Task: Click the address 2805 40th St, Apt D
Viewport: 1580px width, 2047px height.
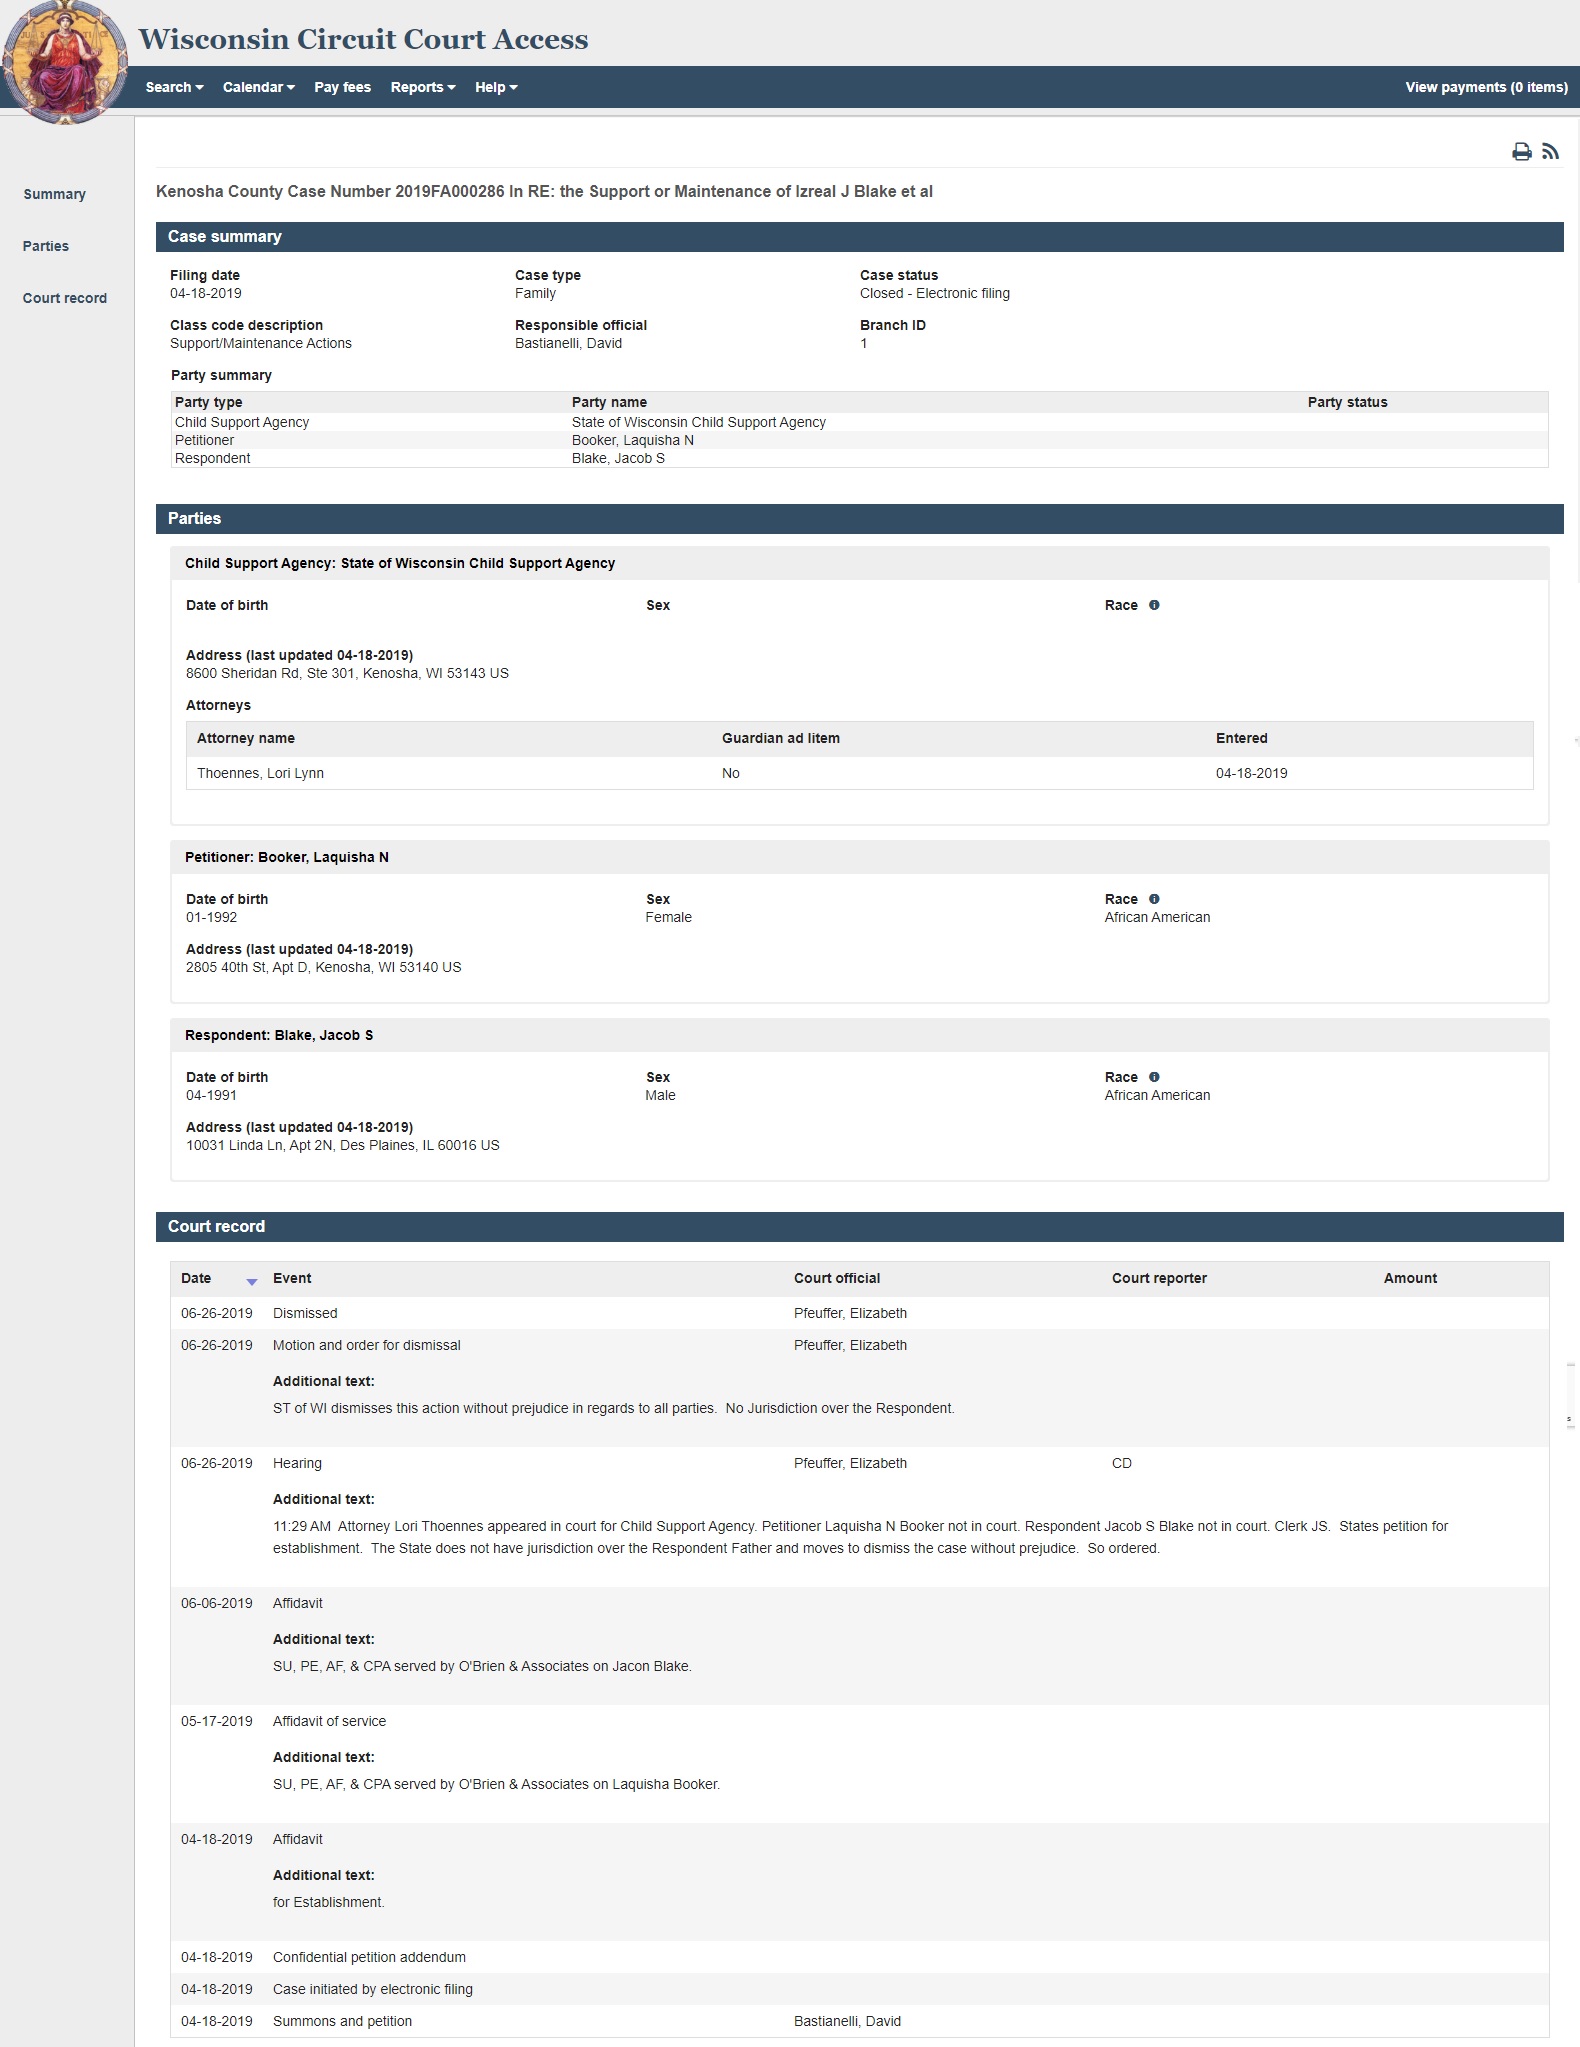Action: (x=324, y=967)
